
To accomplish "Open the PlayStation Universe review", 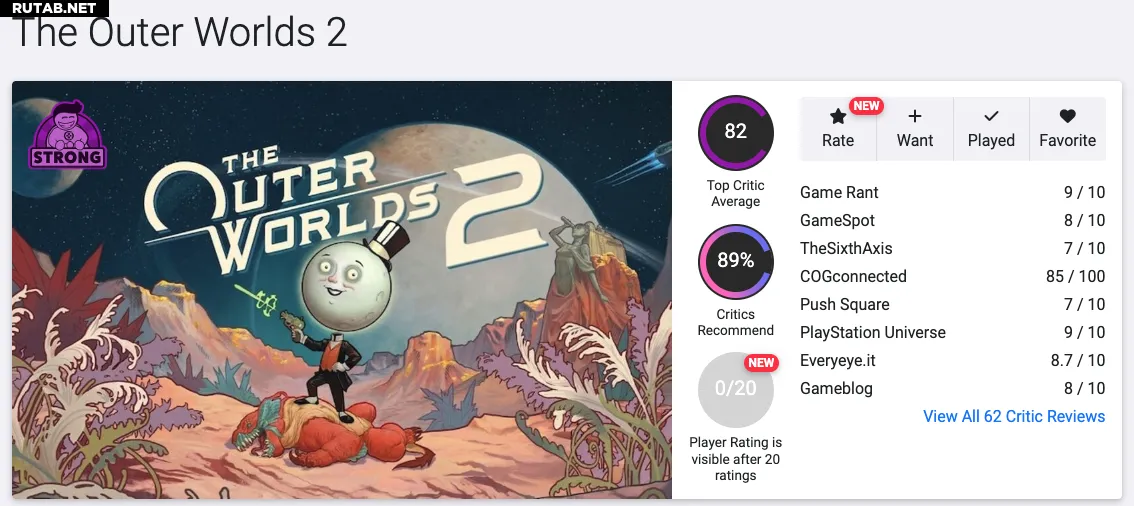I will (872, 332).
